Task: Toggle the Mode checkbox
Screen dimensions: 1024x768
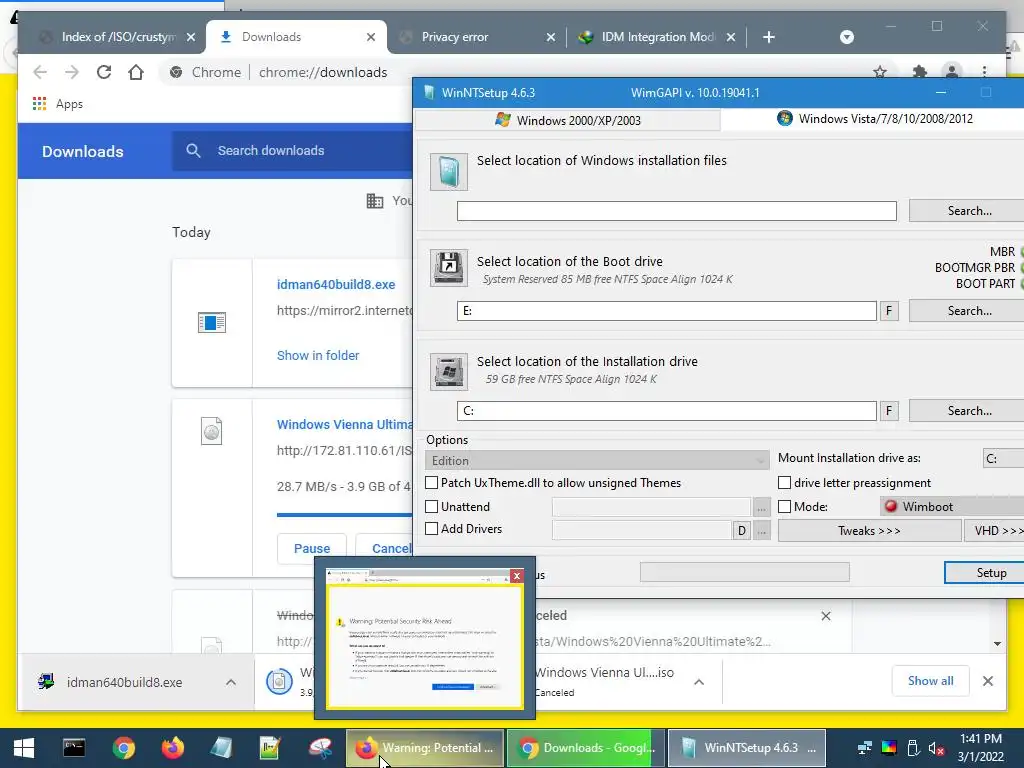Action: [x=785, y=506]
